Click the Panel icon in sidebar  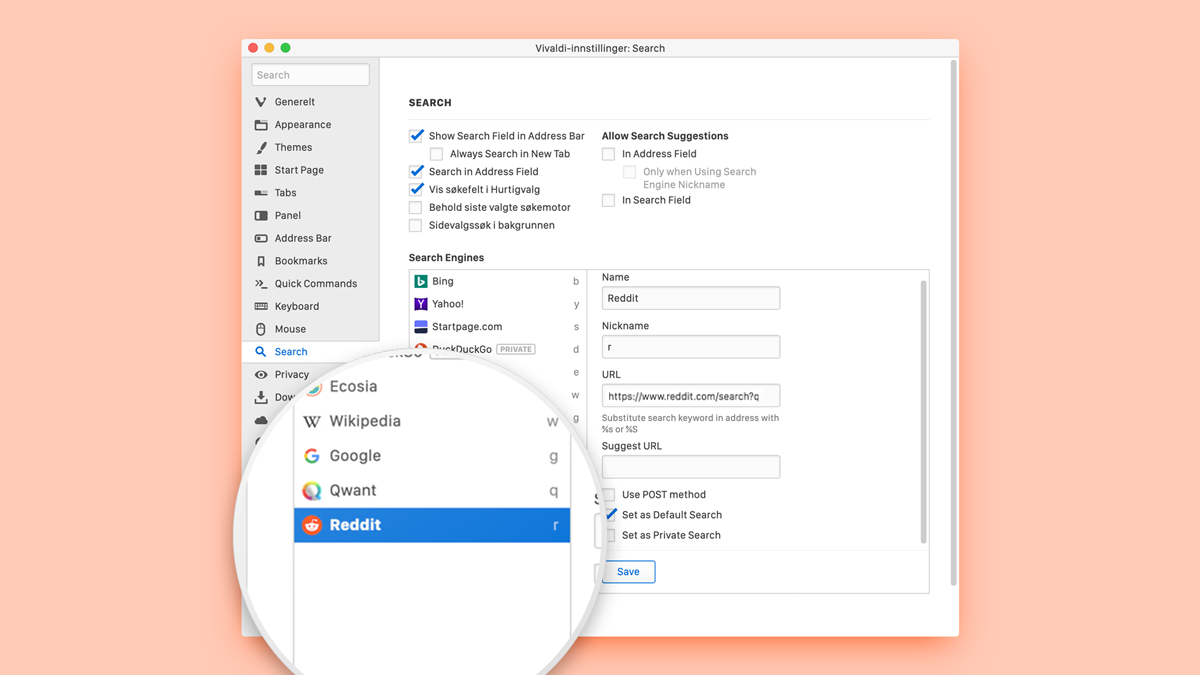pyautogui.click(x=261, y=216)
